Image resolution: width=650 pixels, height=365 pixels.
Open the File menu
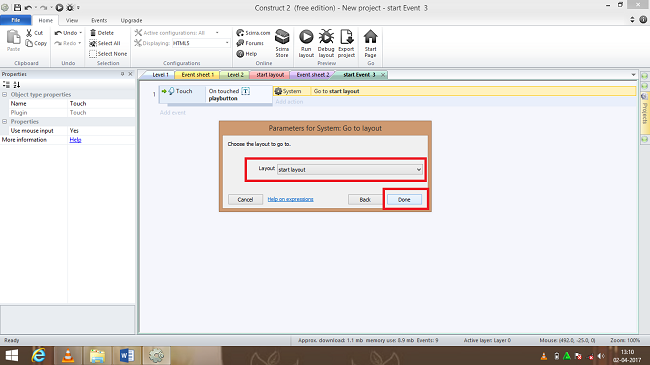point(16,20)
